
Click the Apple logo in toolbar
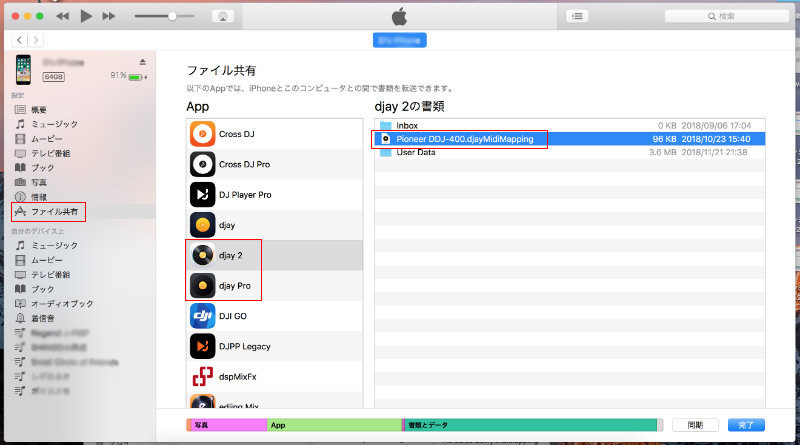click(x=399, y=16)
